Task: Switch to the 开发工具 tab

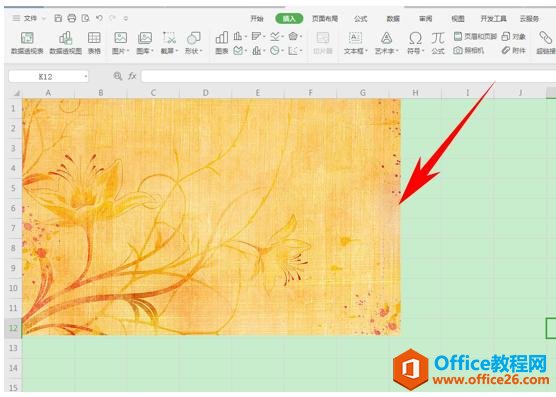Action: coord(493,18)
